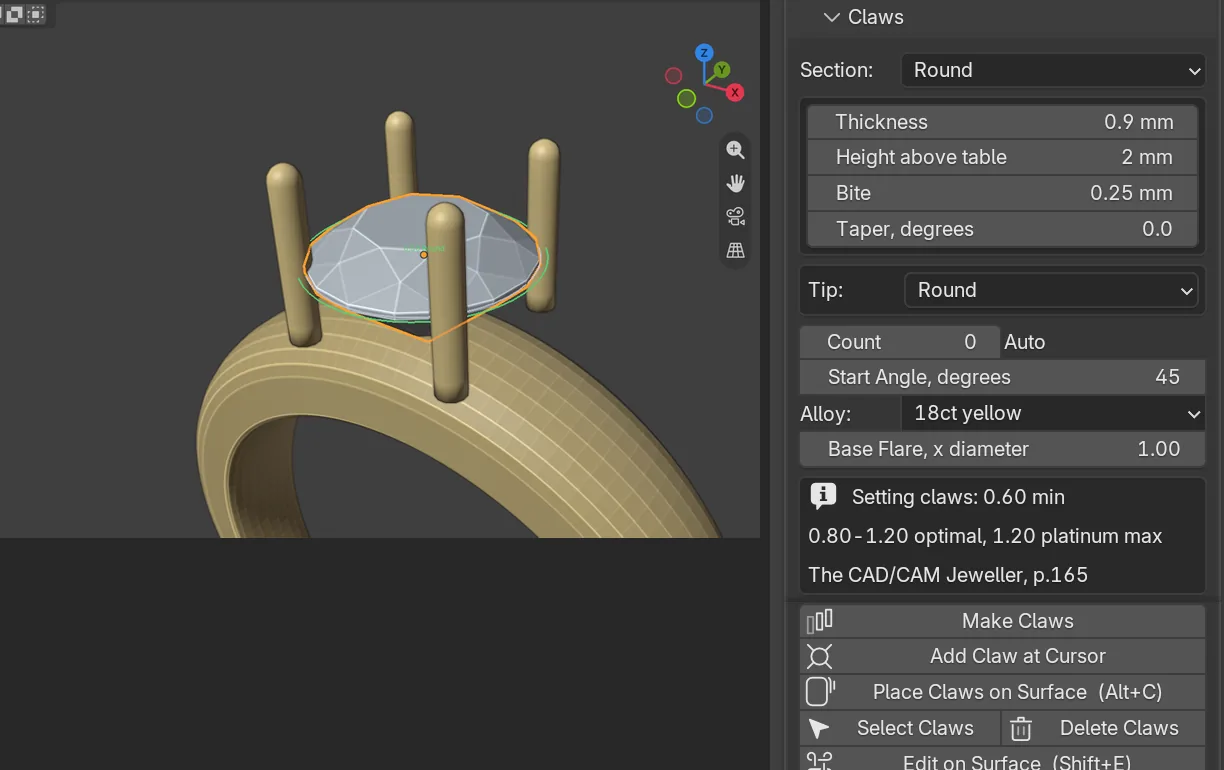Click the Taper, degrees field
Viewport: 1224px width, 770px height.
point(1002,229)
